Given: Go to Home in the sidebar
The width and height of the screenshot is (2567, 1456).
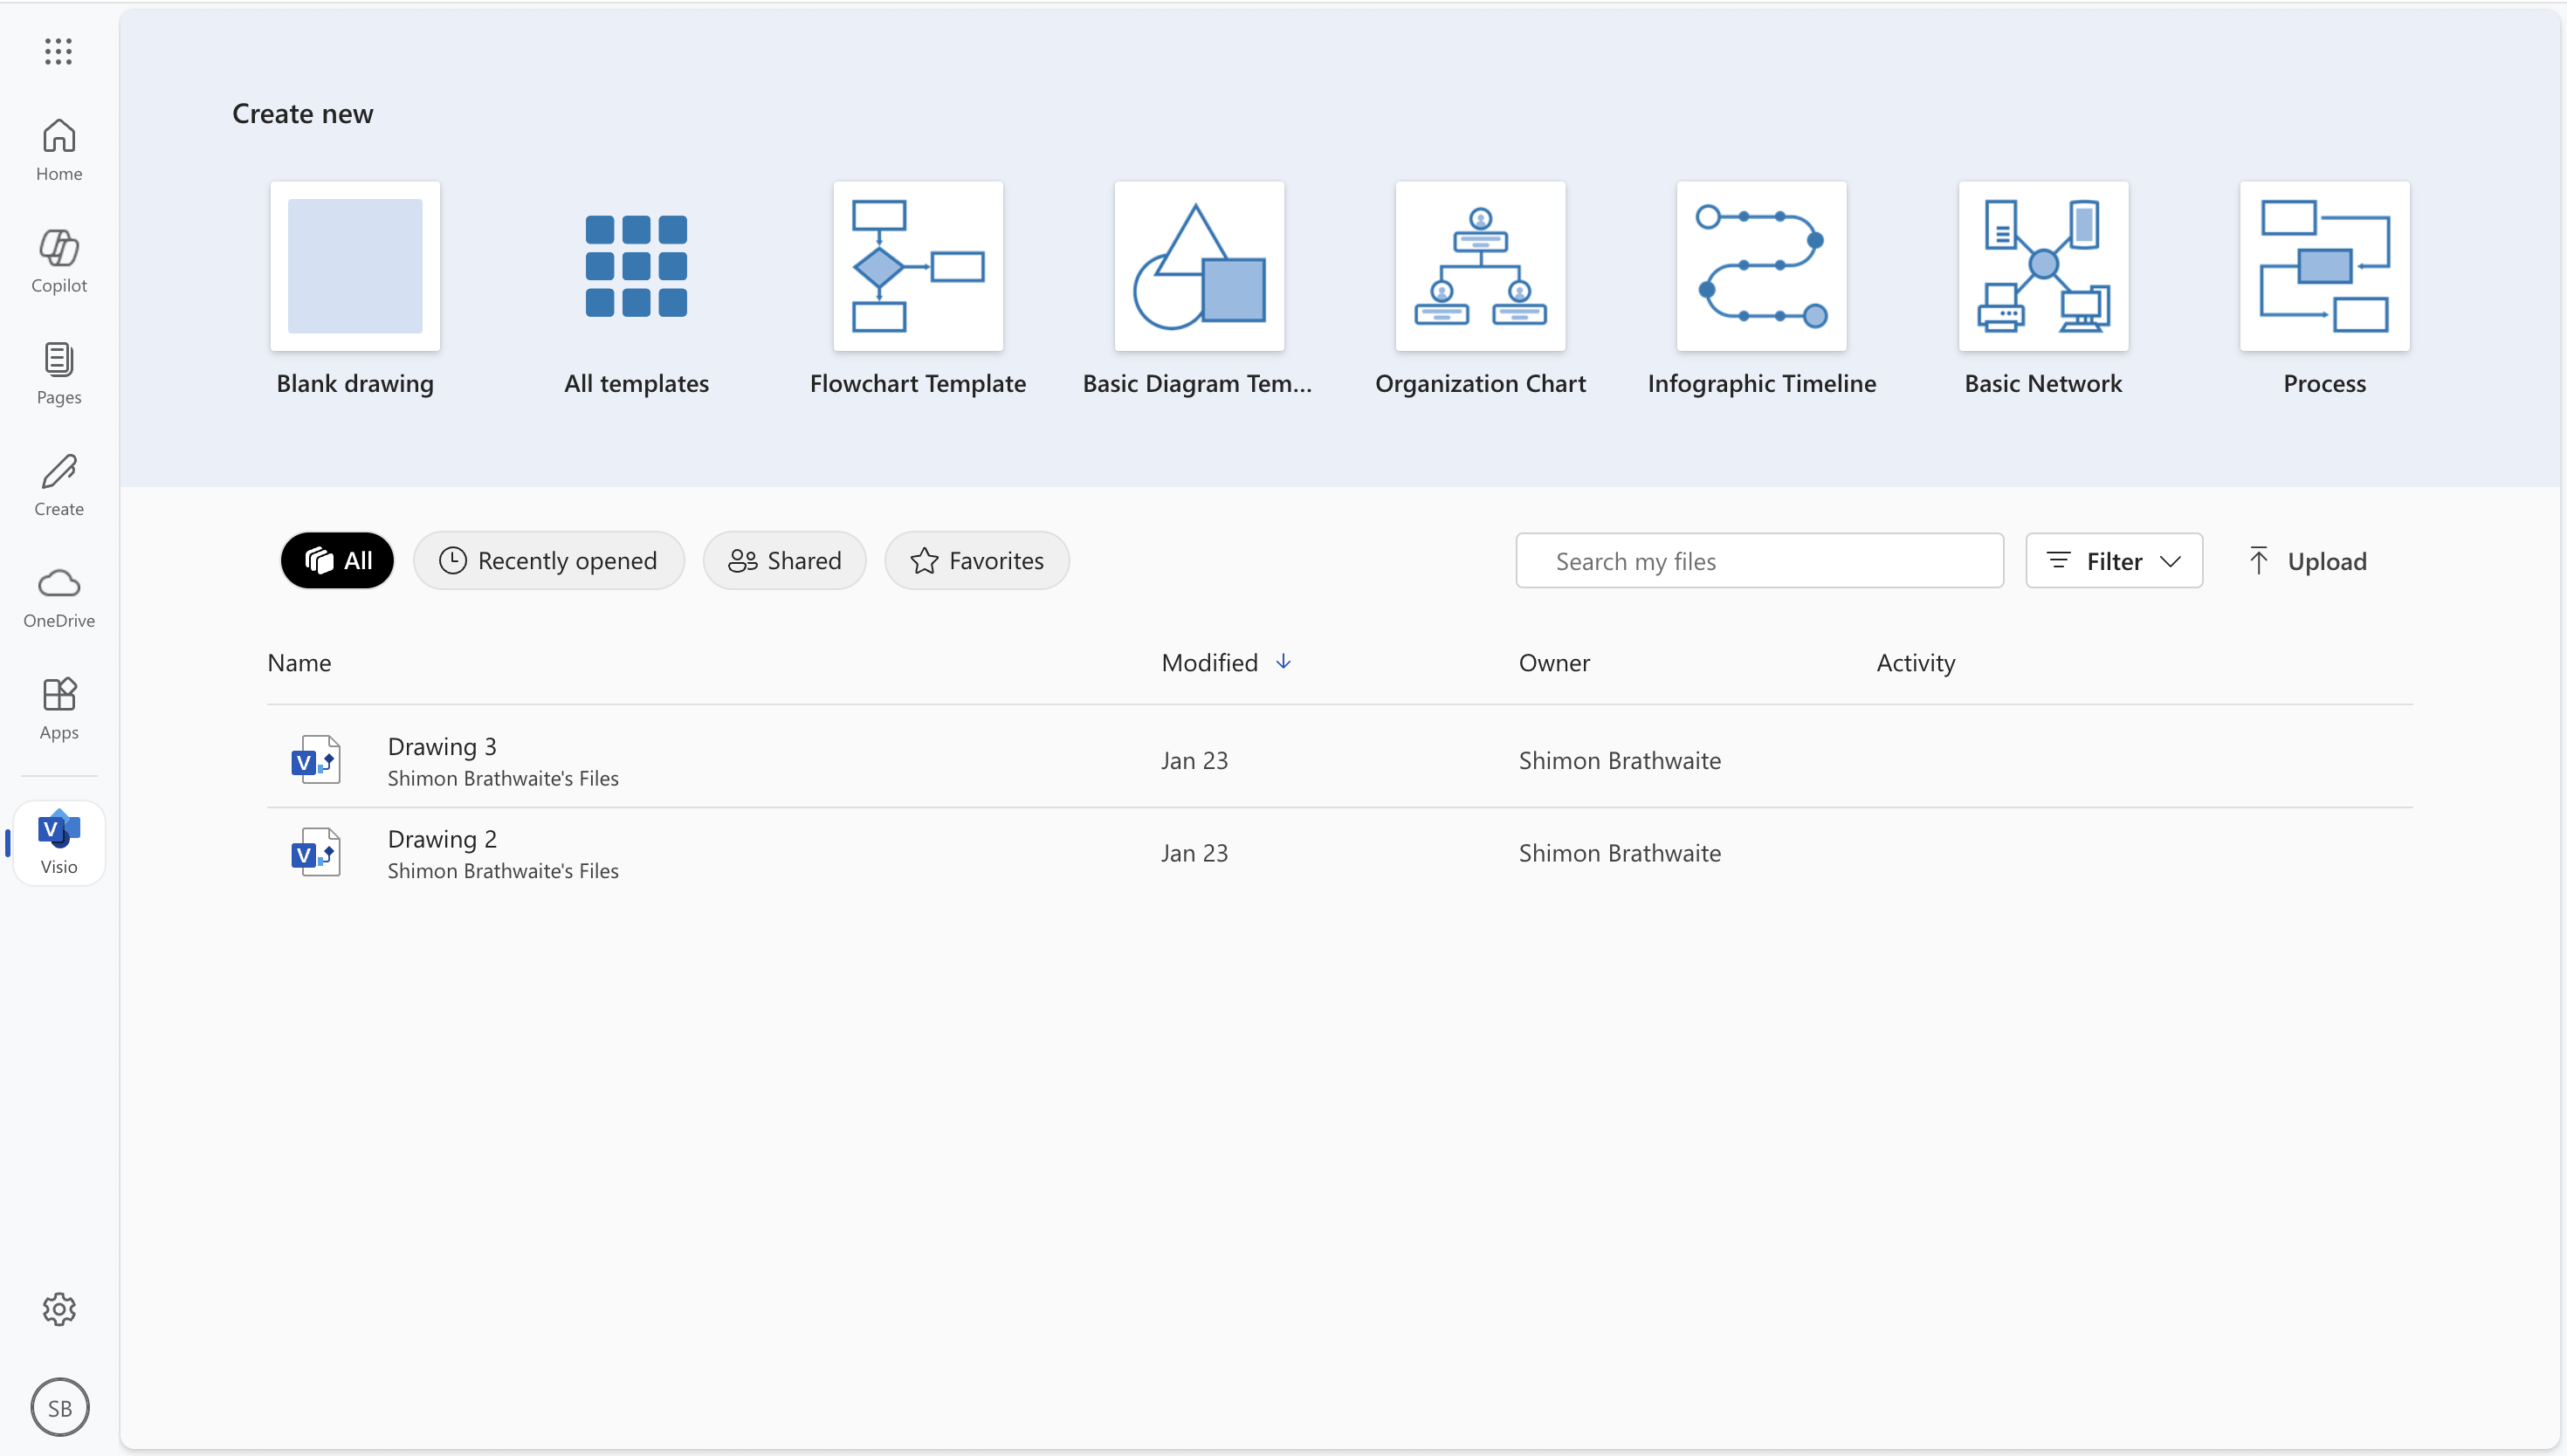Looking at the screenshot, I should click(58, 148).
